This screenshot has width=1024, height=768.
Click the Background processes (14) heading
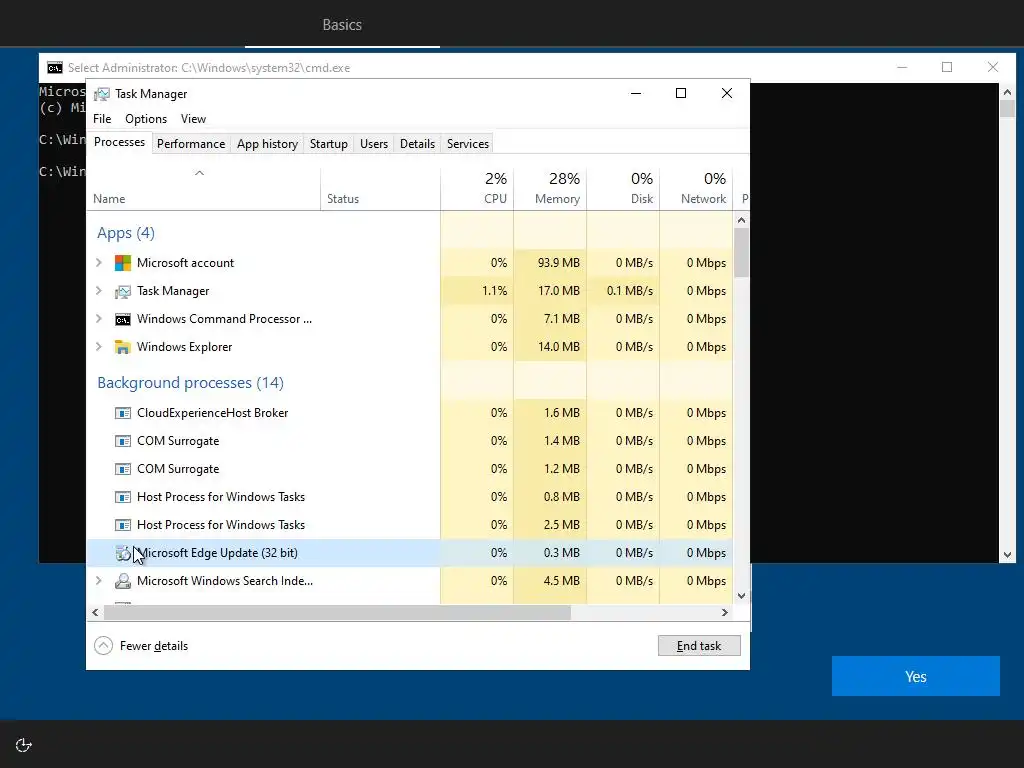pos(190,383)
